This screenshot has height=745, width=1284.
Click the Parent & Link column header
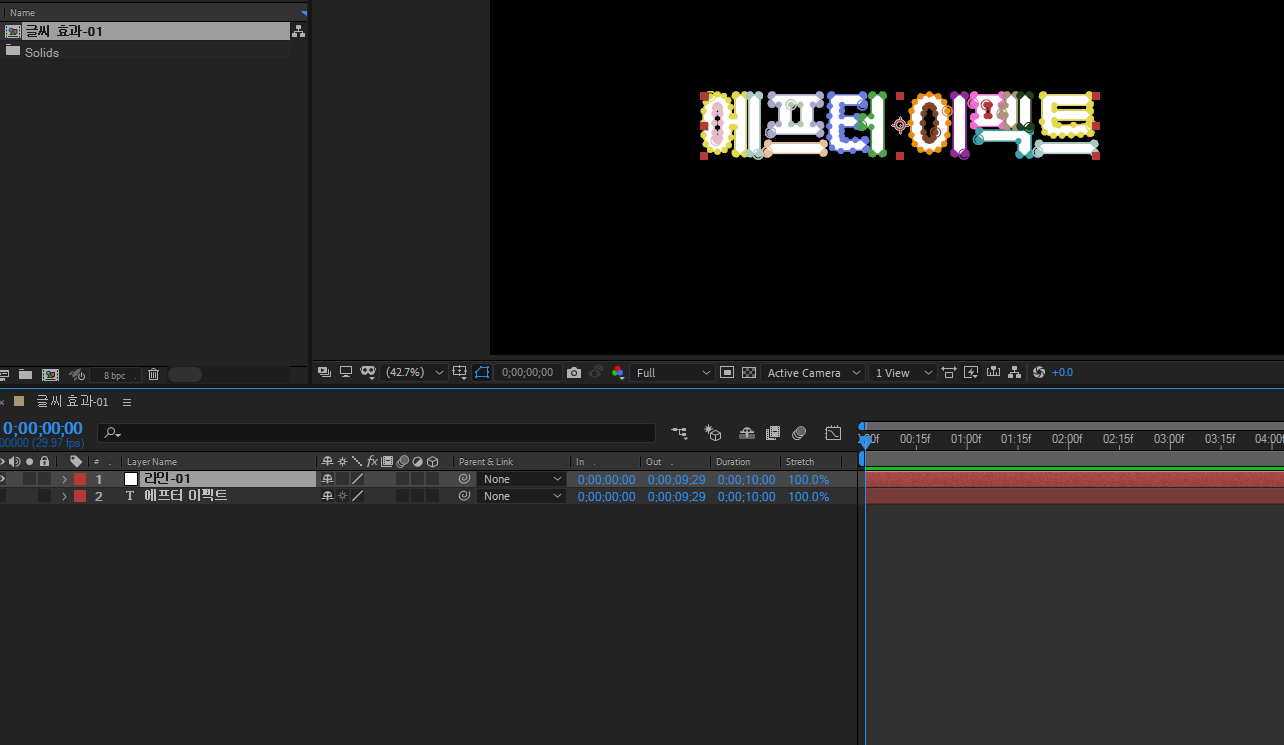click(x=486, y=462)
